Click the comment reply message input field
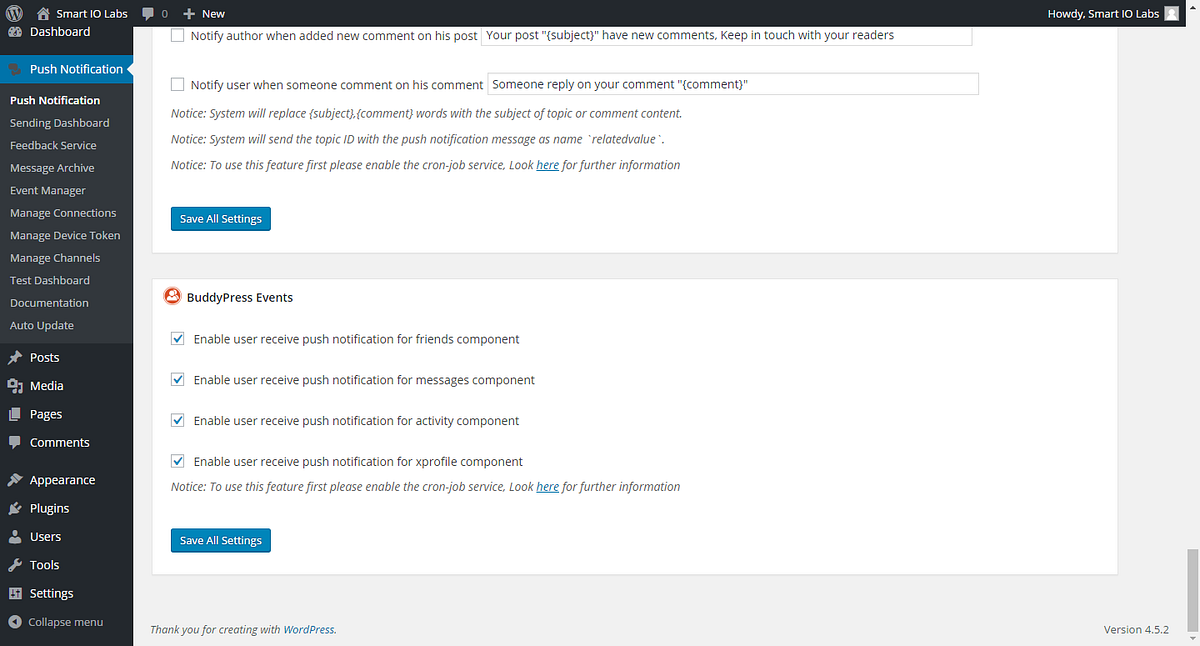 [732, 83]
